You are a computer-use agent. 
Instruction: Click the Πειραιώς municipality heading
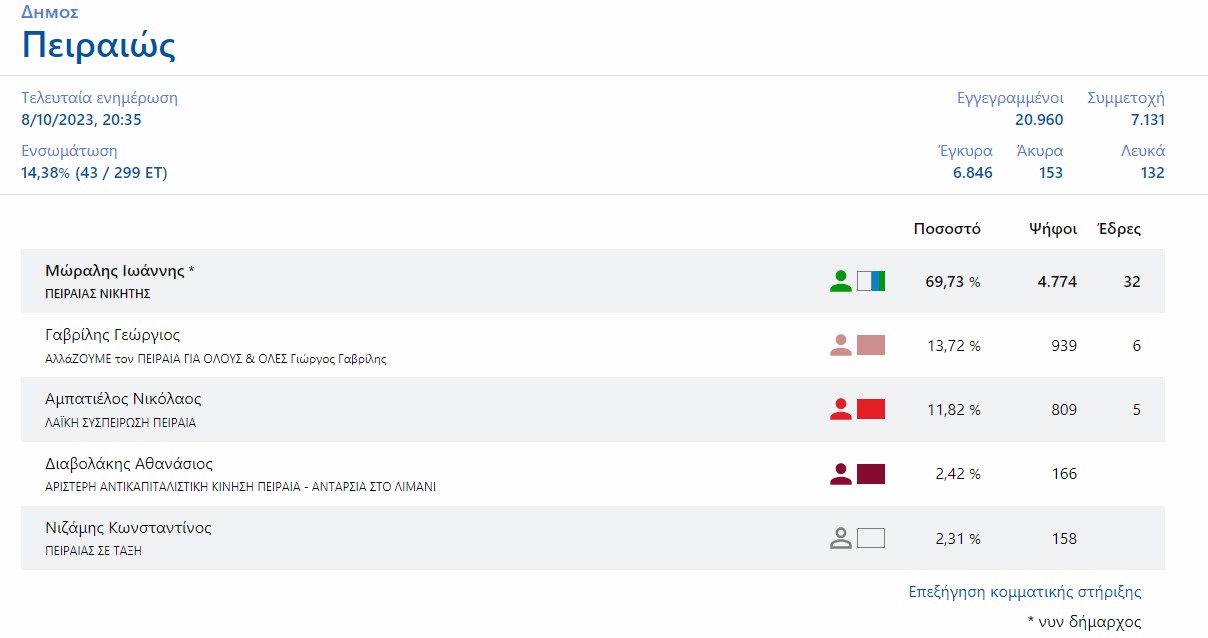[x=98, y=45]
